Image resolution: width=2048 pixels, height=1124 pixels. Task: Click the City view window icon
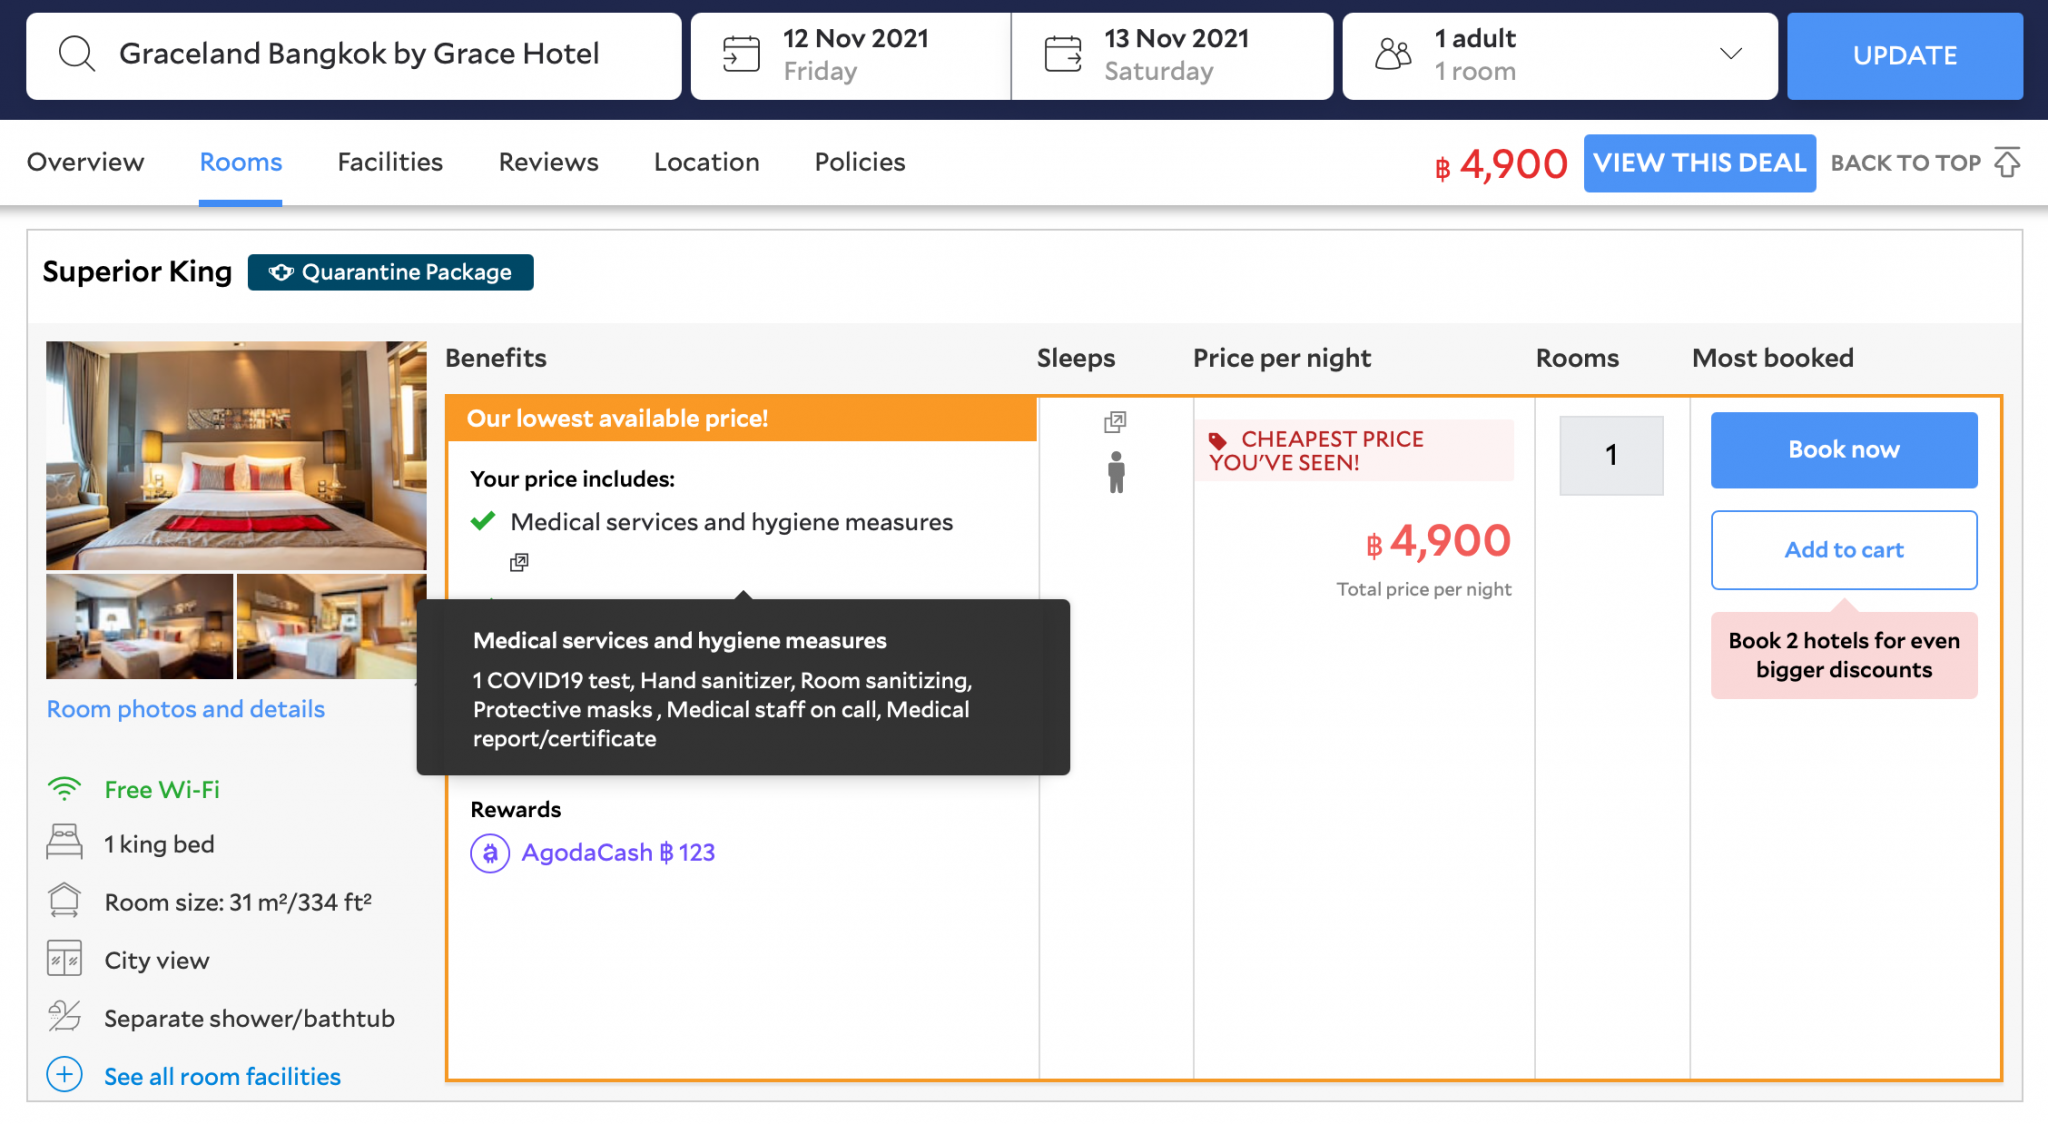coord(64,958)
